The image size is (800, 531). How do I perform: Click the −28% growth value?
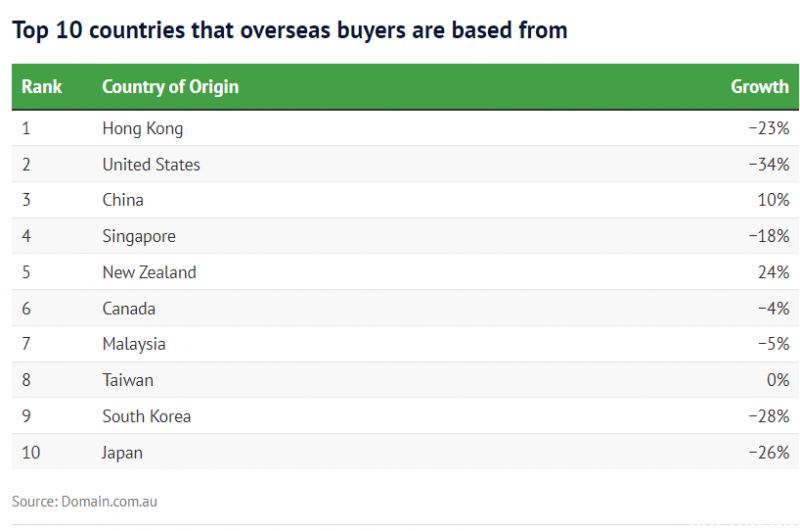(769, 416)
